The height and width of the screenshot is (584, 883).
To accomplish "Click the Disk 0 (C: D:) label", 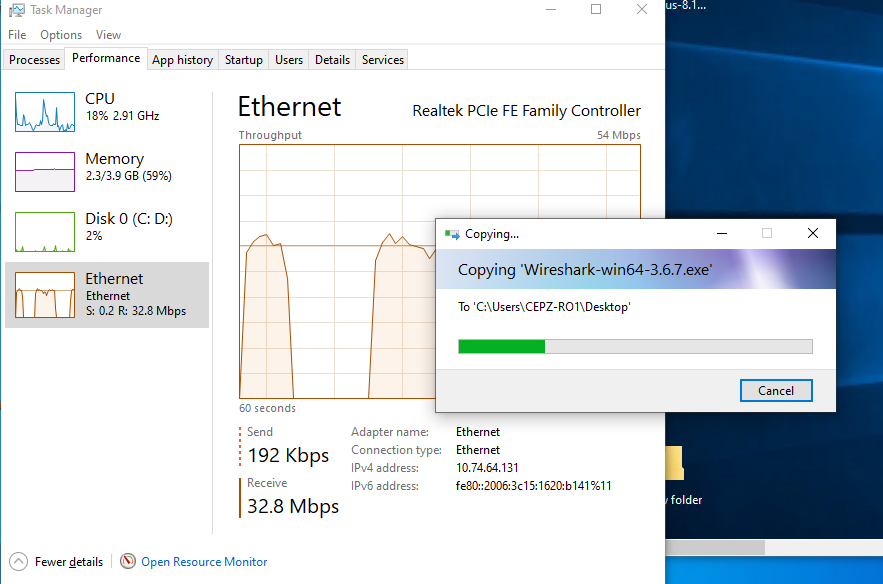I will coord(129,219).
